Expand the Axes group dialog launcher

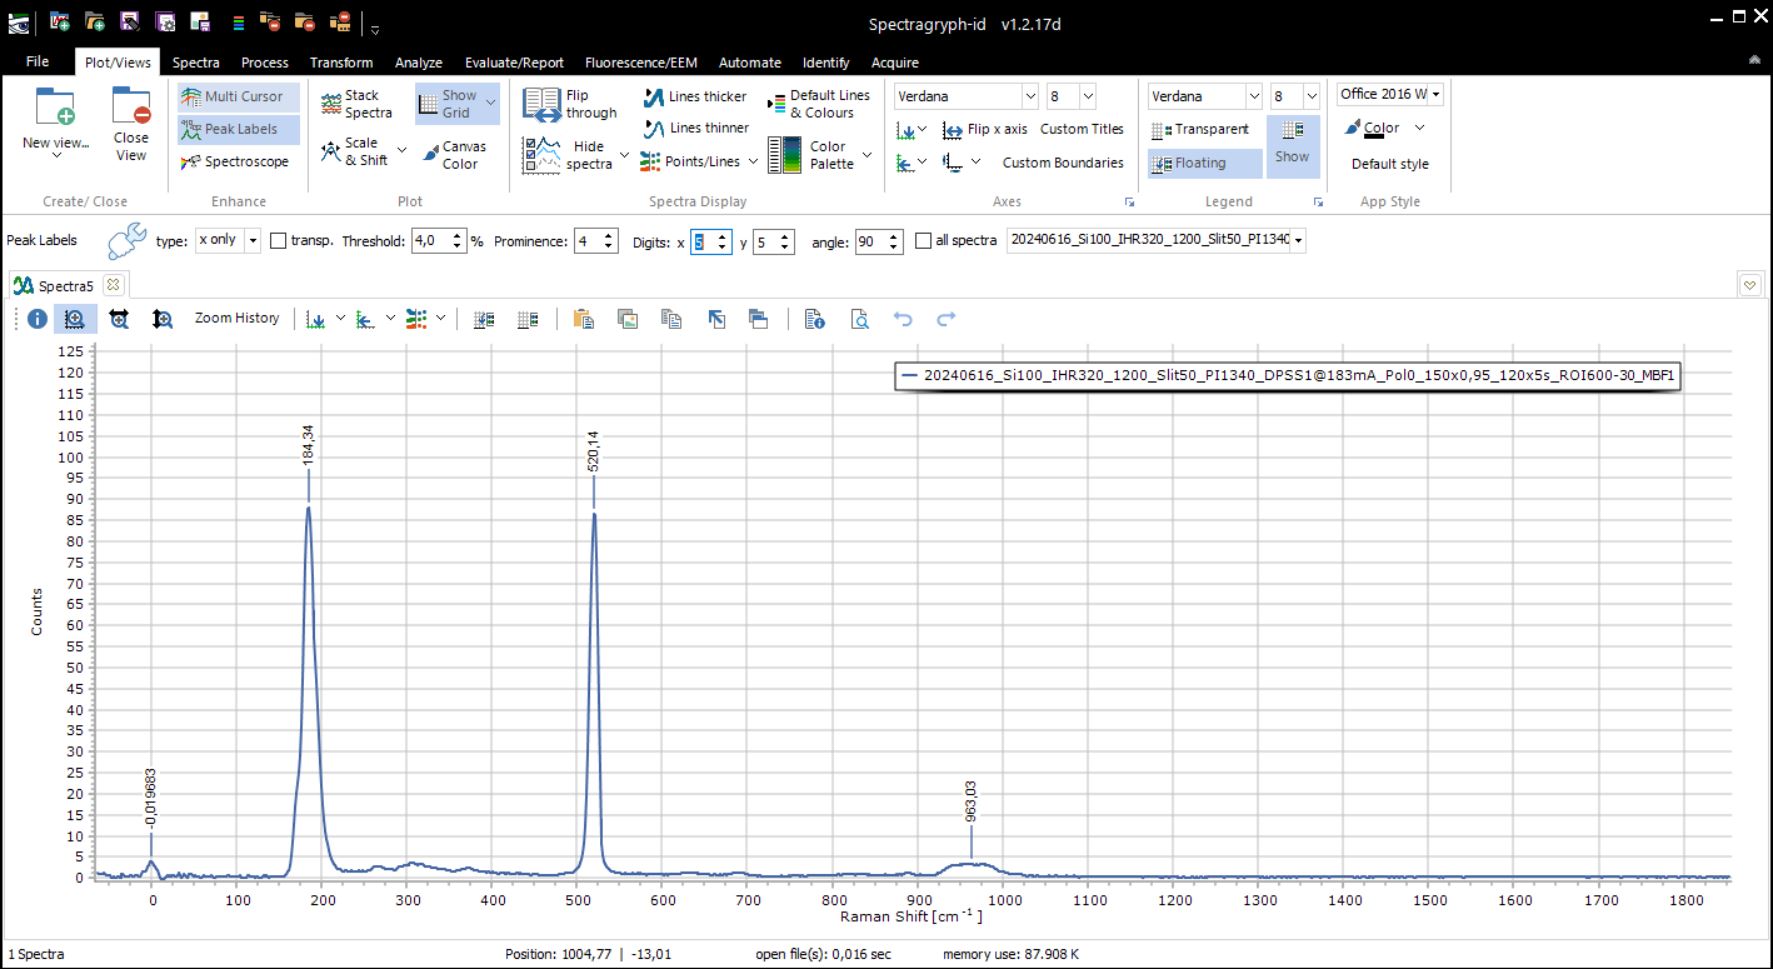tap(1129, 202)
